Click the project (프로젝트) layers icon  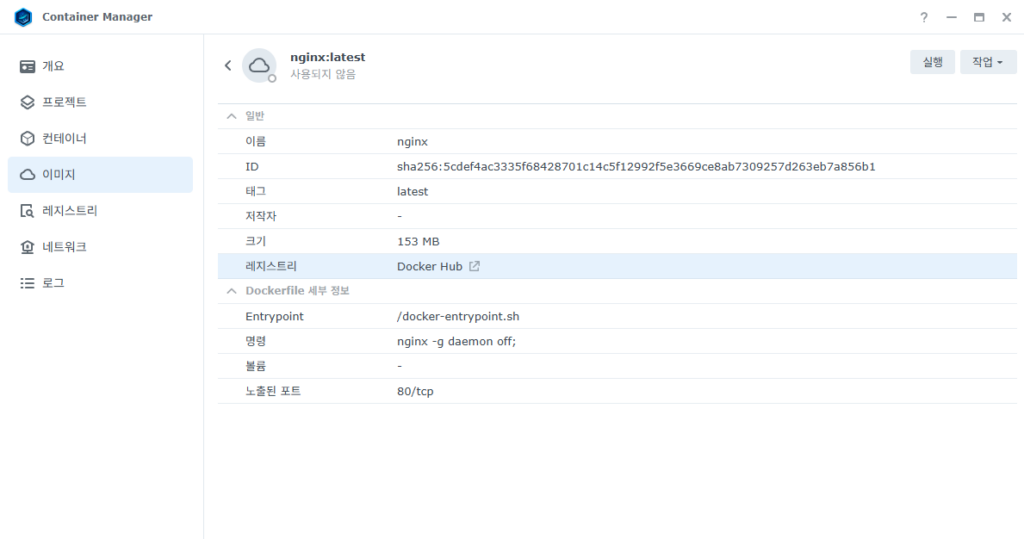click(x=28, y=102)
